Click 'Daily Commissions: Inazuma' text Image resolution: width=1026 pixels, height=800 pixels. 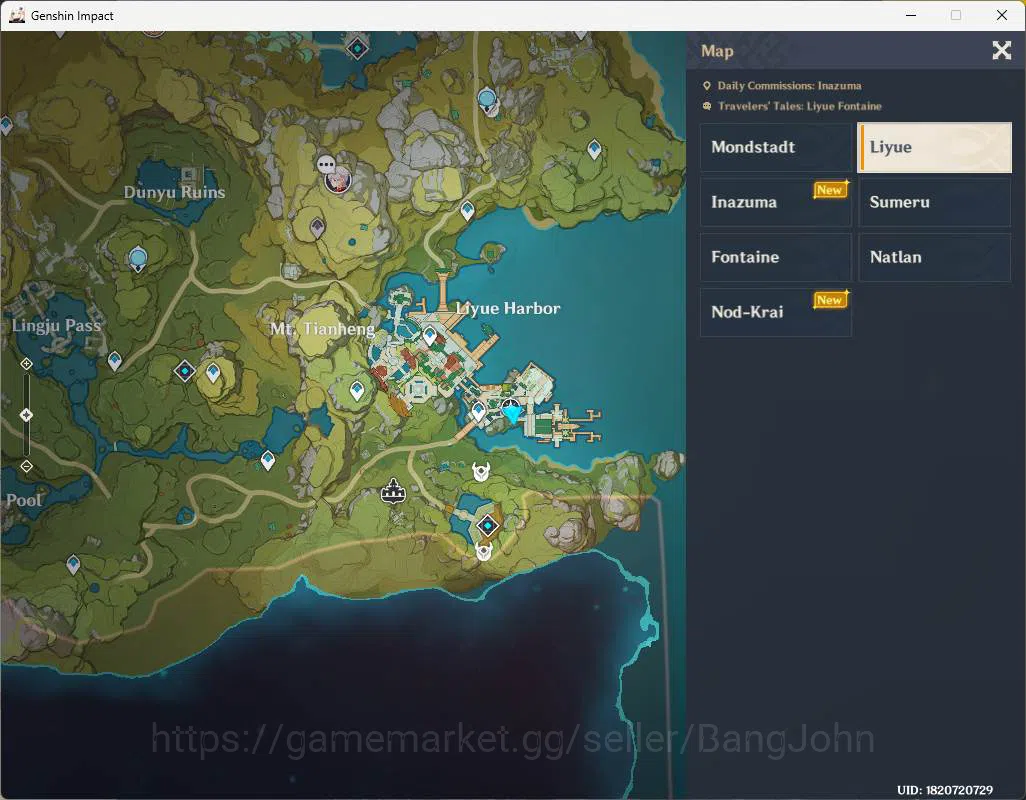pos(789,86)
